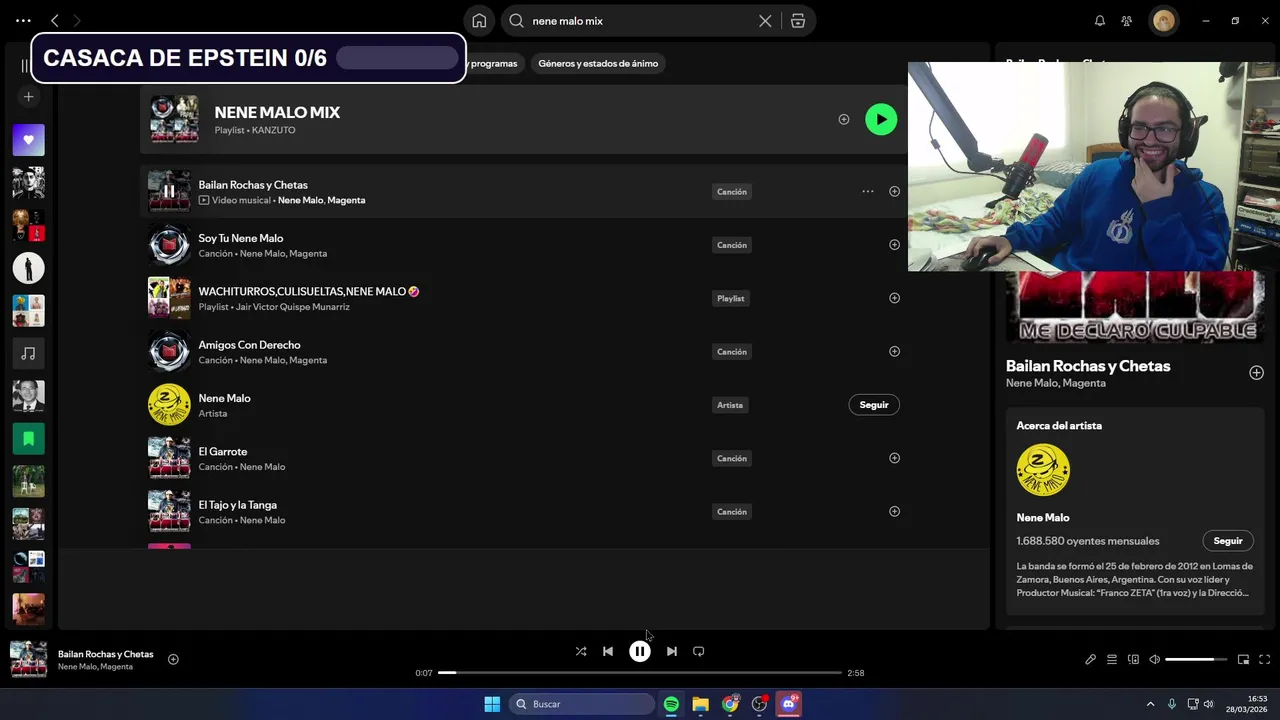Adjust the Spotify volume slider
1280x720 pixels.
[x=1196, y=659]
